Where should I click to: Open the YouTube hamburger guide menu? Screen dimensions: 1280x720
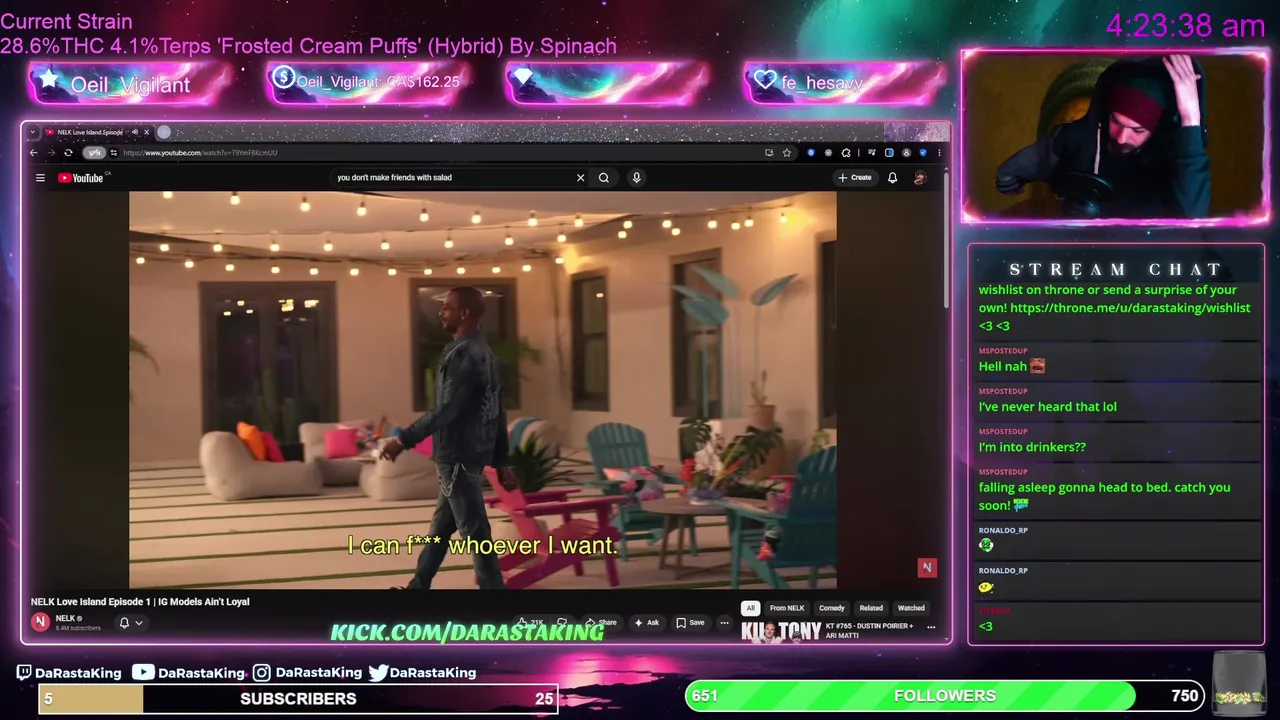click(x=40, y=178)
